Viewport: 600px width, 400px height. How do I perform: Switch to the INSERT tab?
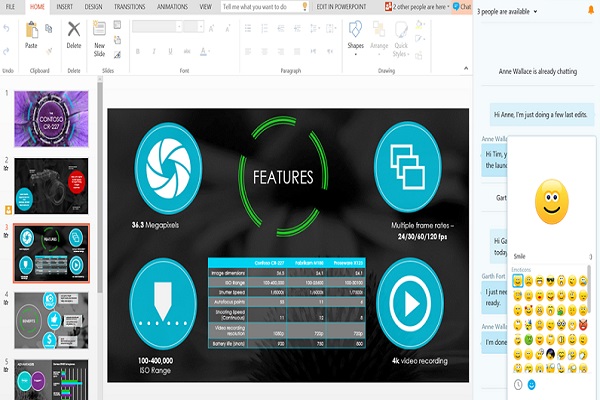pos(64,7)
